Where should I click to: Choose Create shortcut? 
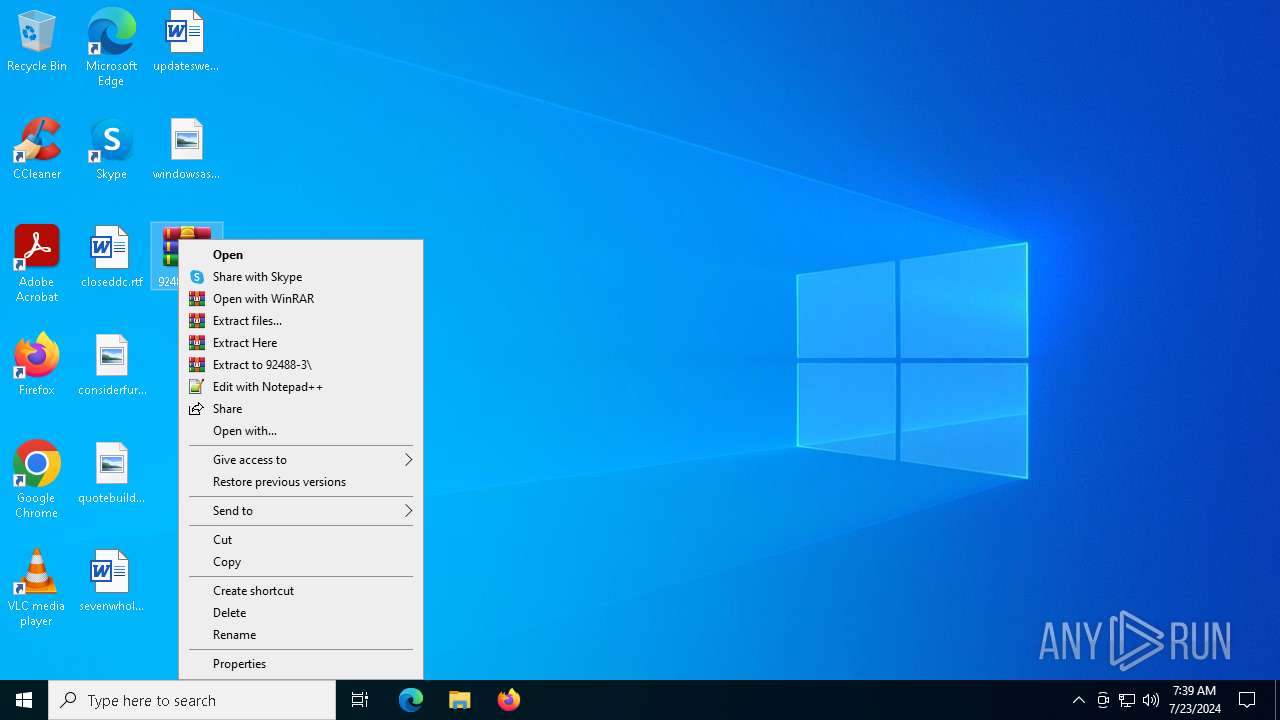(x=301, y=591)
